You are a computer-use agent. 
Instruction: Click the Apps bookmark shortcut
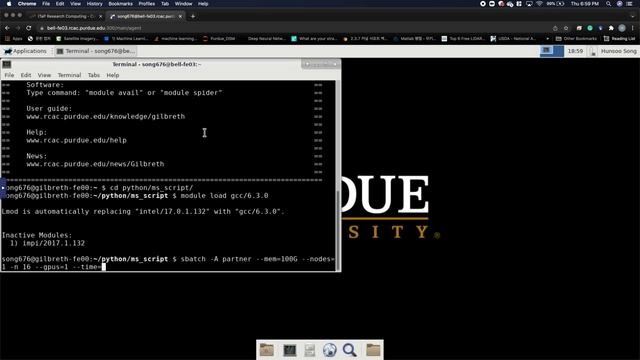pos(14,38)
